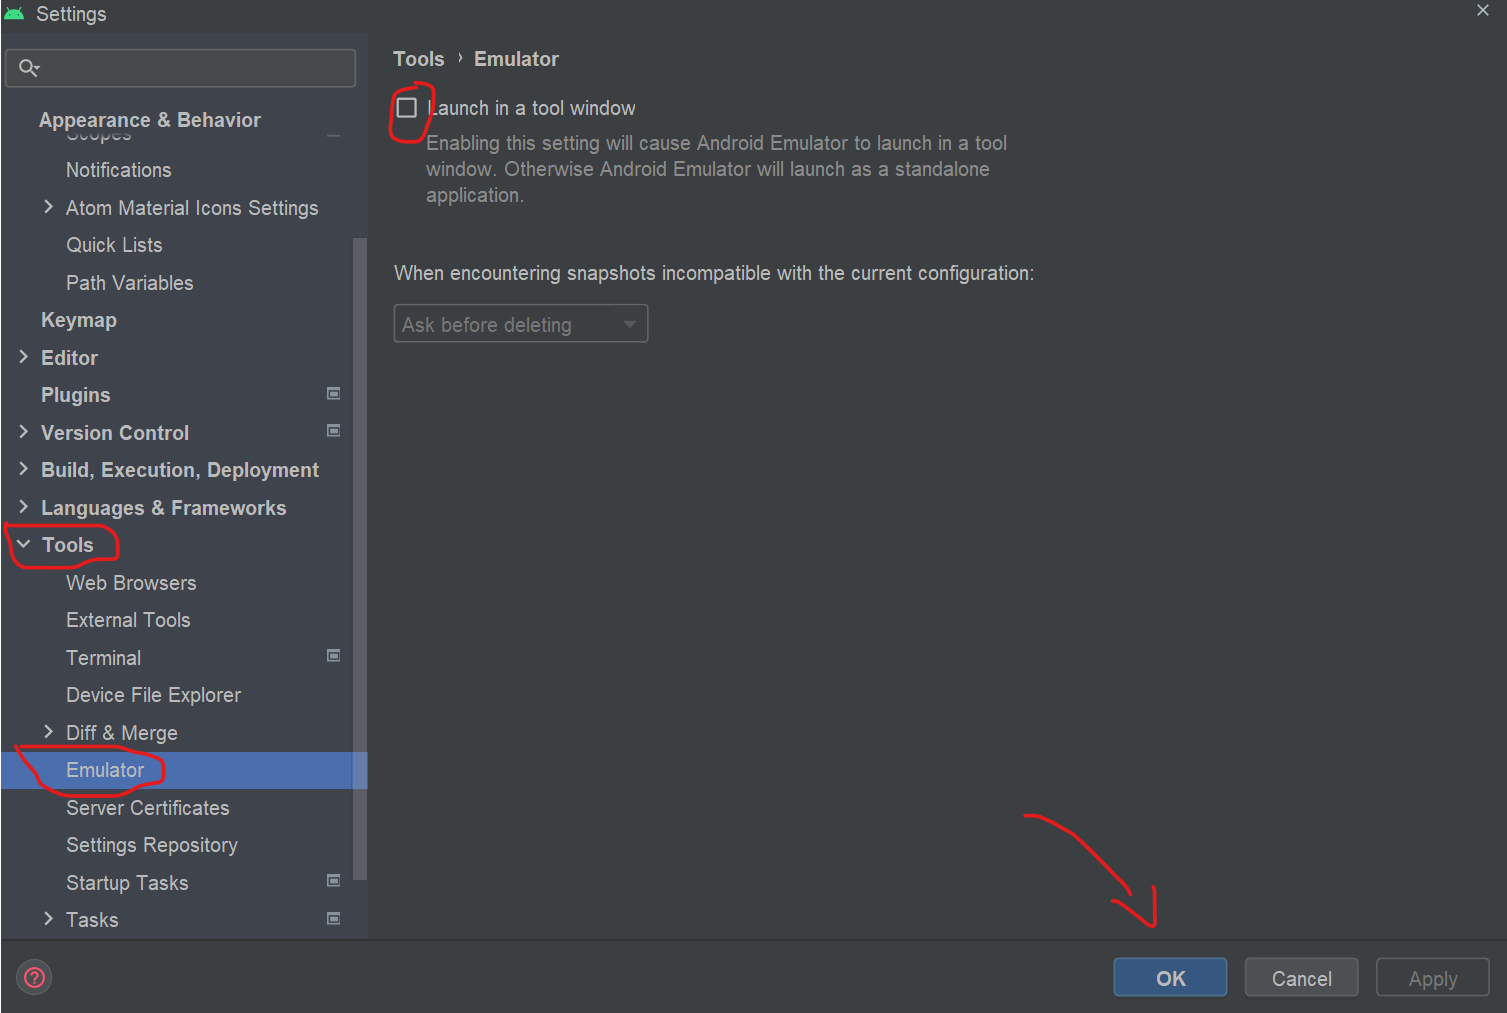Click the settings tree vertical scrollbar

tap(360, 558)
